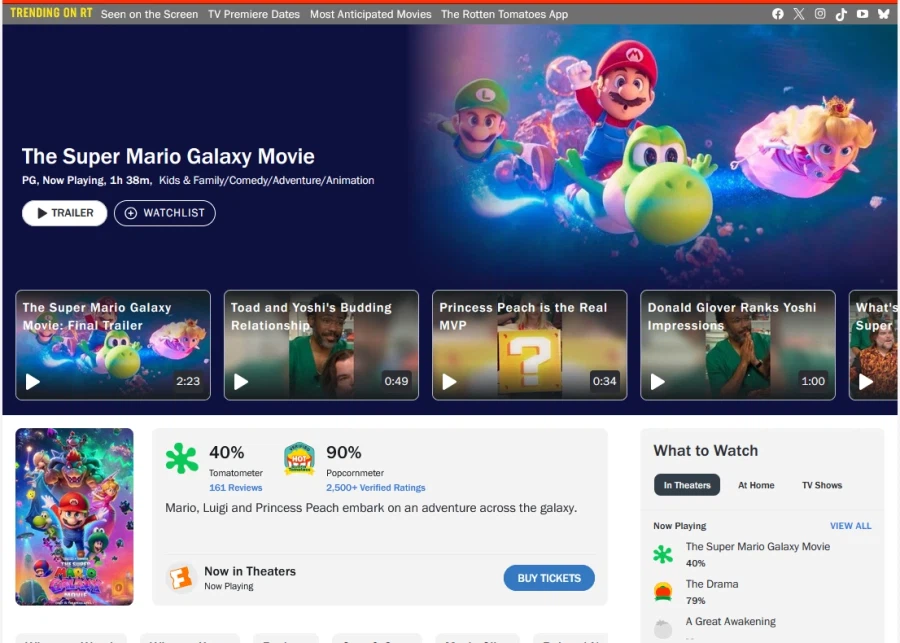Image resolution: width=900 pixels, height=643 pixels.
Task: Open the 161 Reviews link
Action: pos(235,488)
